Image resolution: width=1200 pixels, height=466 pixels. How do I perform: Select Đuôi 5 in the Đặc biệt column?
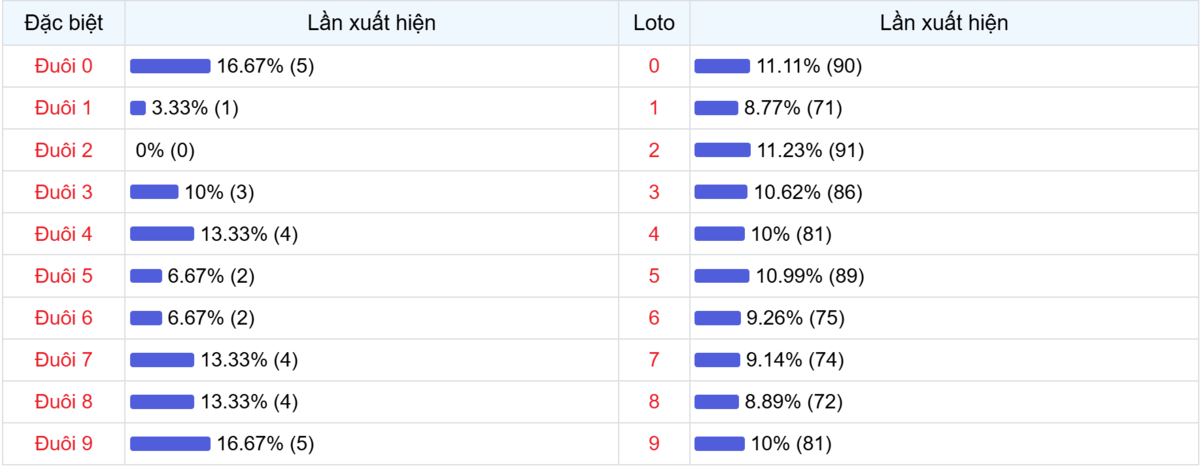(x=63, y=276)
